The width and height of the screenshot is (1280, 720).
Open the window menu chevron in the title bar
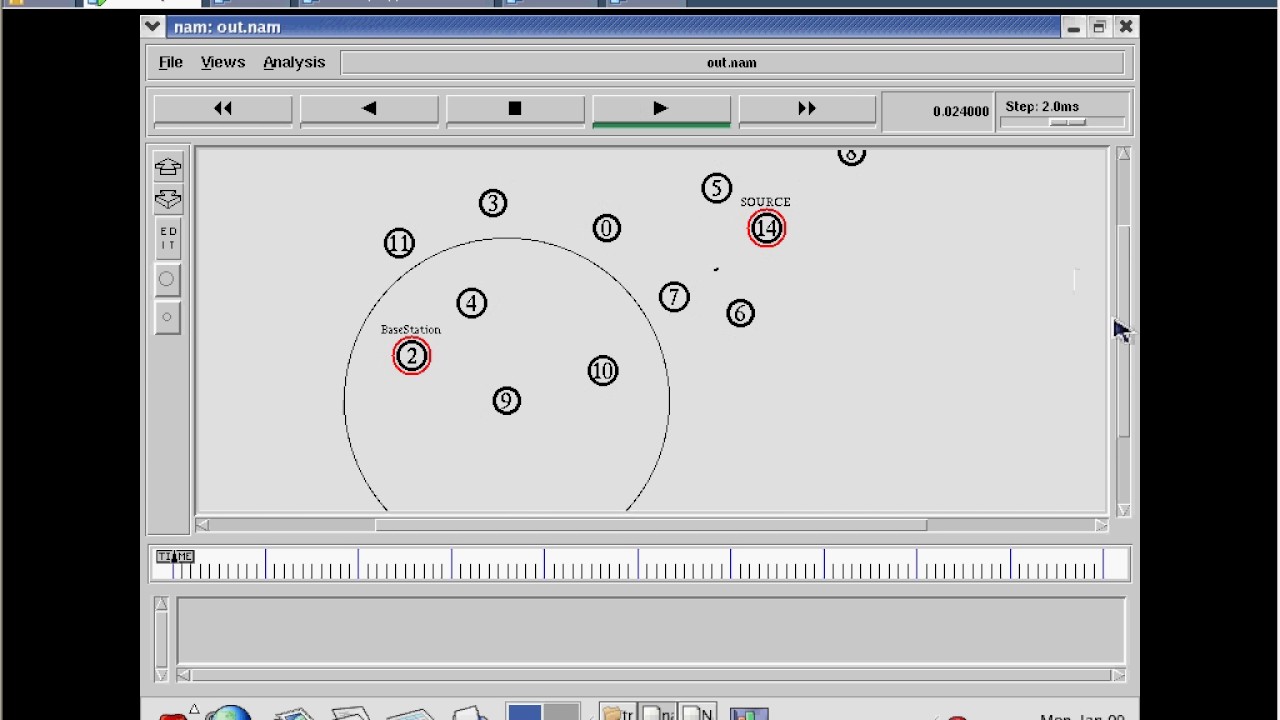[152, 27]
